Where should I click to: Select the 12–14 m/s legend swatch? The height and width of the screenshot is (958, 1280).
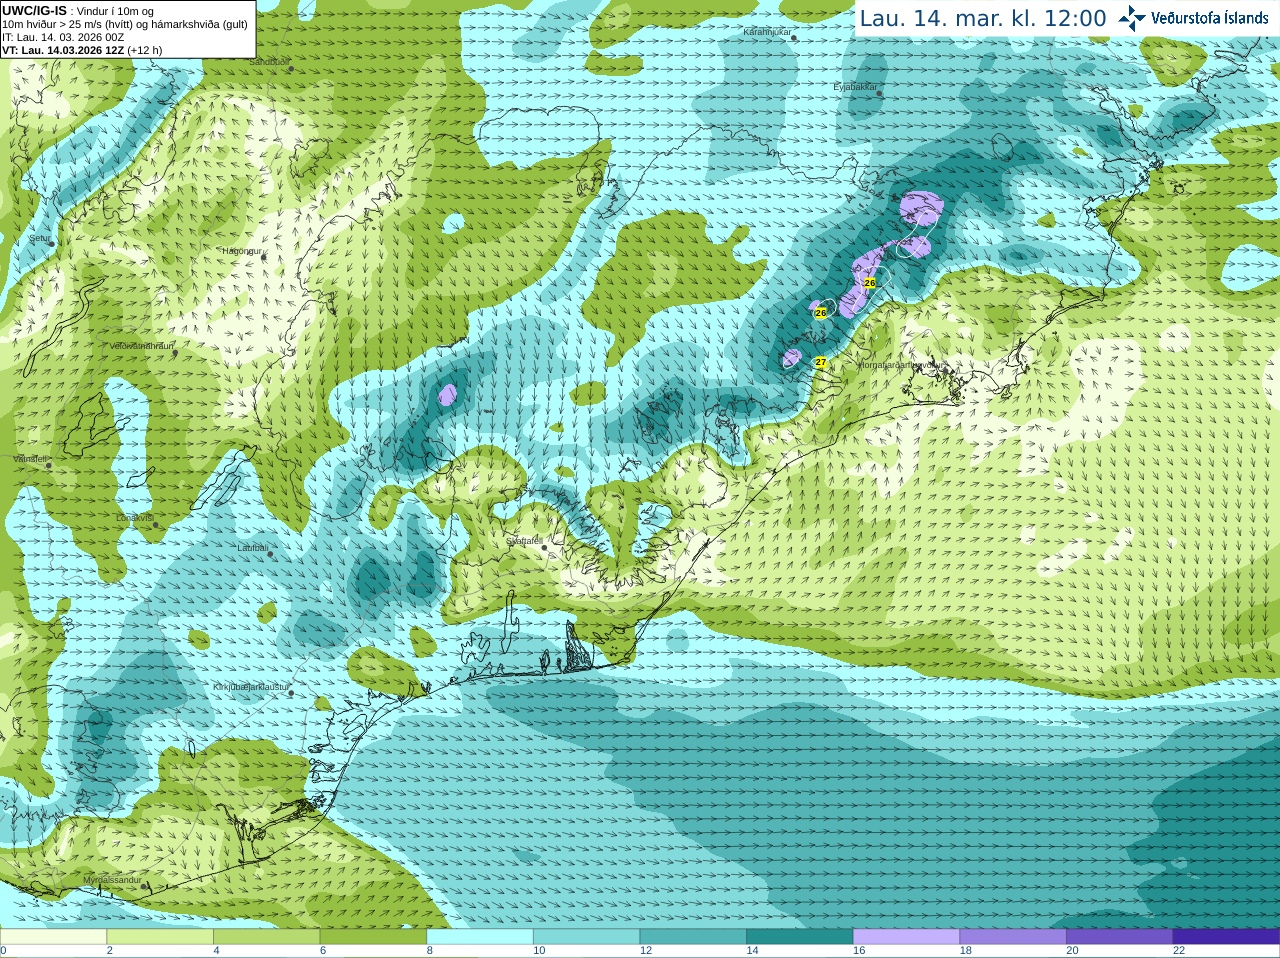tap(693, 937)
